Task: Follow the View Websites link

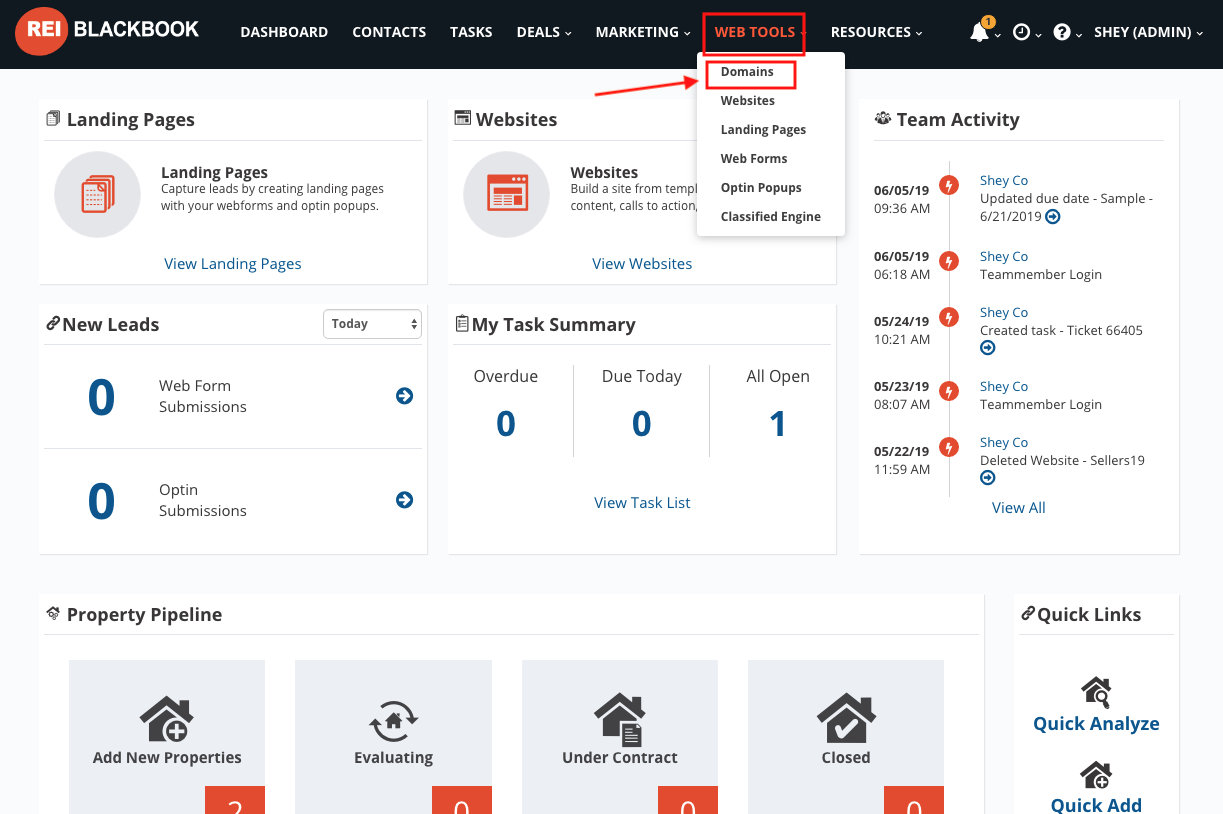Action: 642,264
